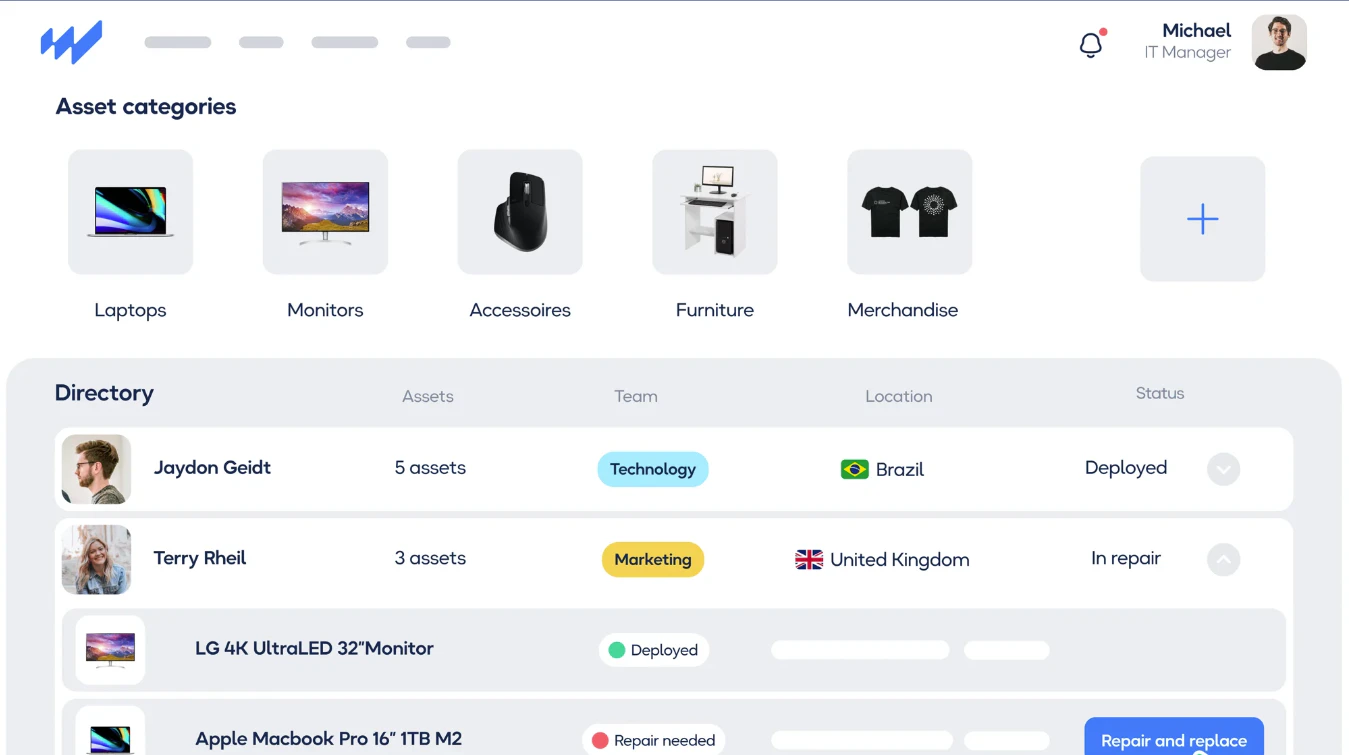This screenshot has height=755, width=1349.
Task: Click the green Deployed status dot
Action: 618,650
